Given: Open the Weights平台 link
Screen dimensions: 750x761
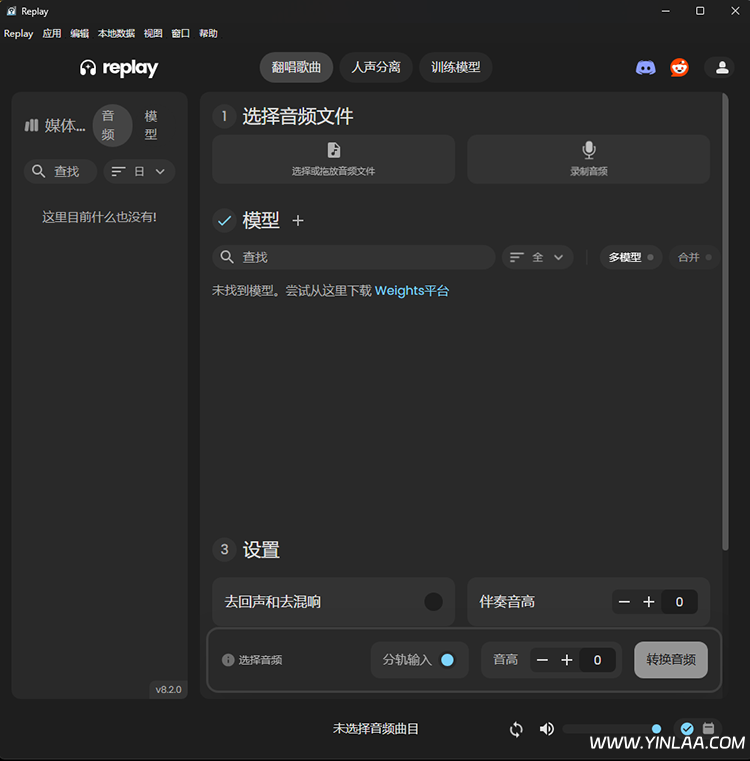Looking at the screenshot, I should [412, 291].
